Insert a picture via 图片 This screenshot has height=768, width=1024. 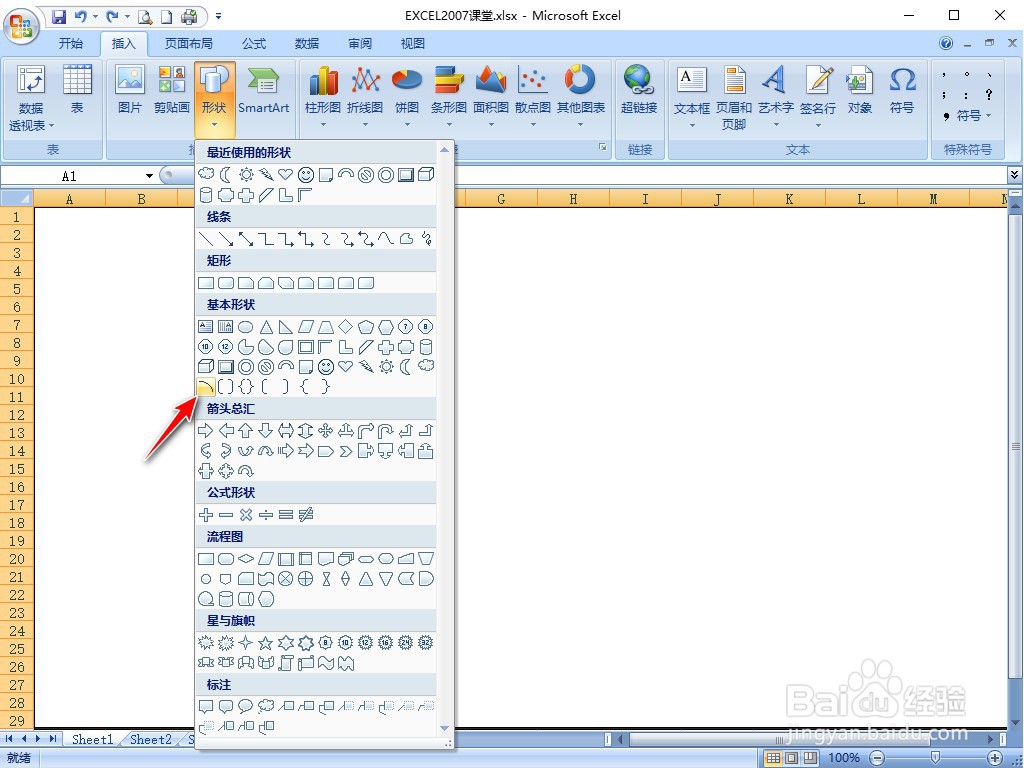tap(129, 90)
